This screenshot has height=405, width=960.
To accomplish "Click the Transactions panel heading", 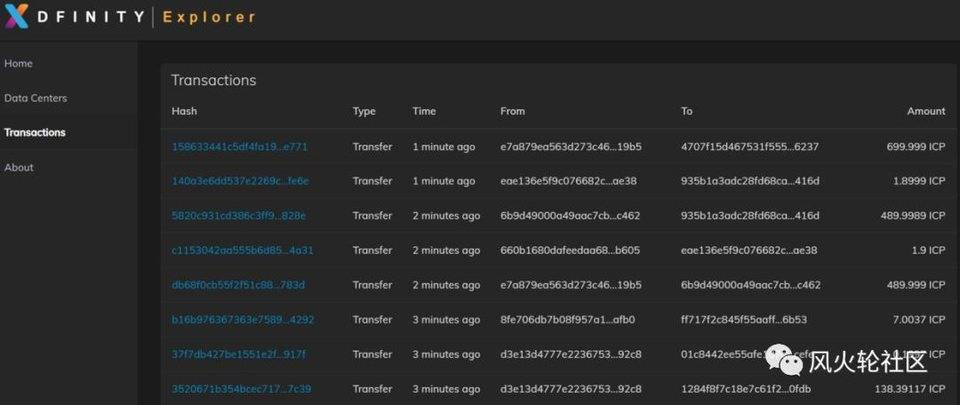I will (x=214, y=80).
